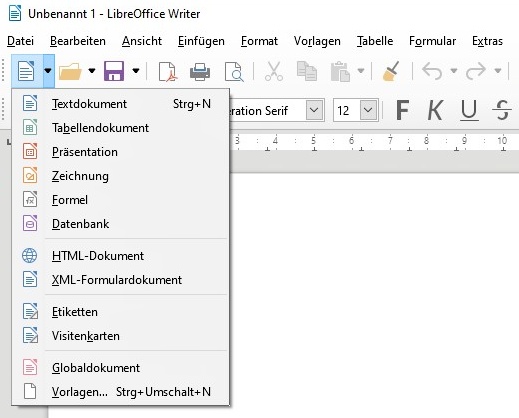
Task: Create a new Präsentation
Action: 121,152
